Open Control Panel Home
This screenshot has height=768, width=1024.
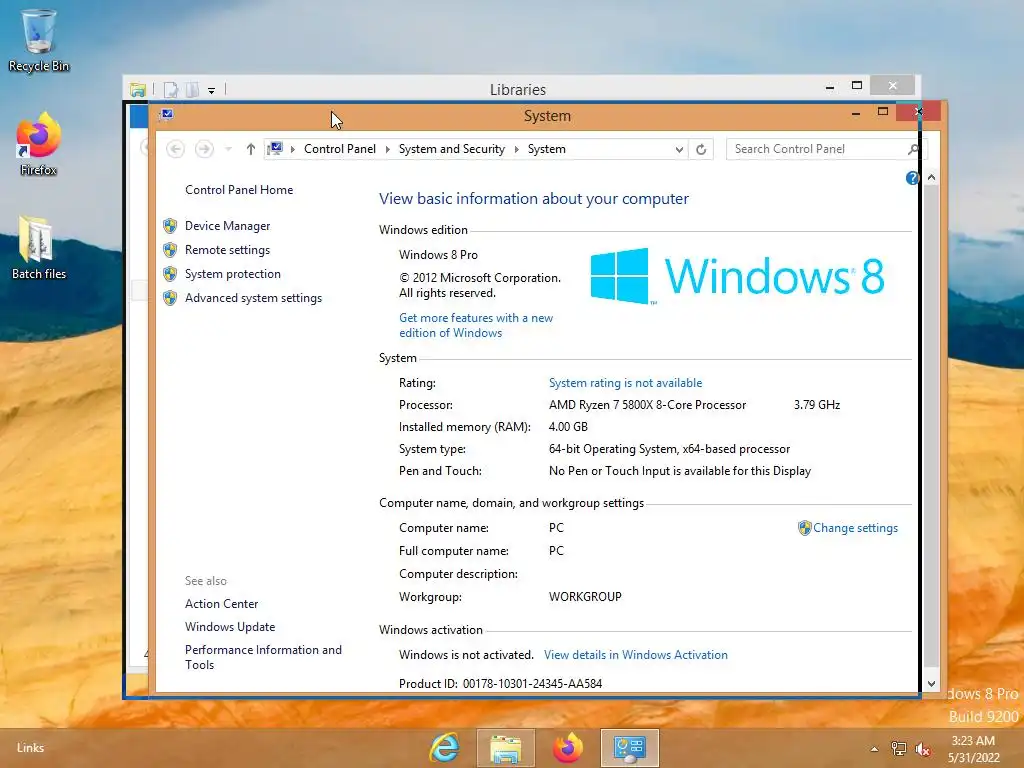click(239, 190)
